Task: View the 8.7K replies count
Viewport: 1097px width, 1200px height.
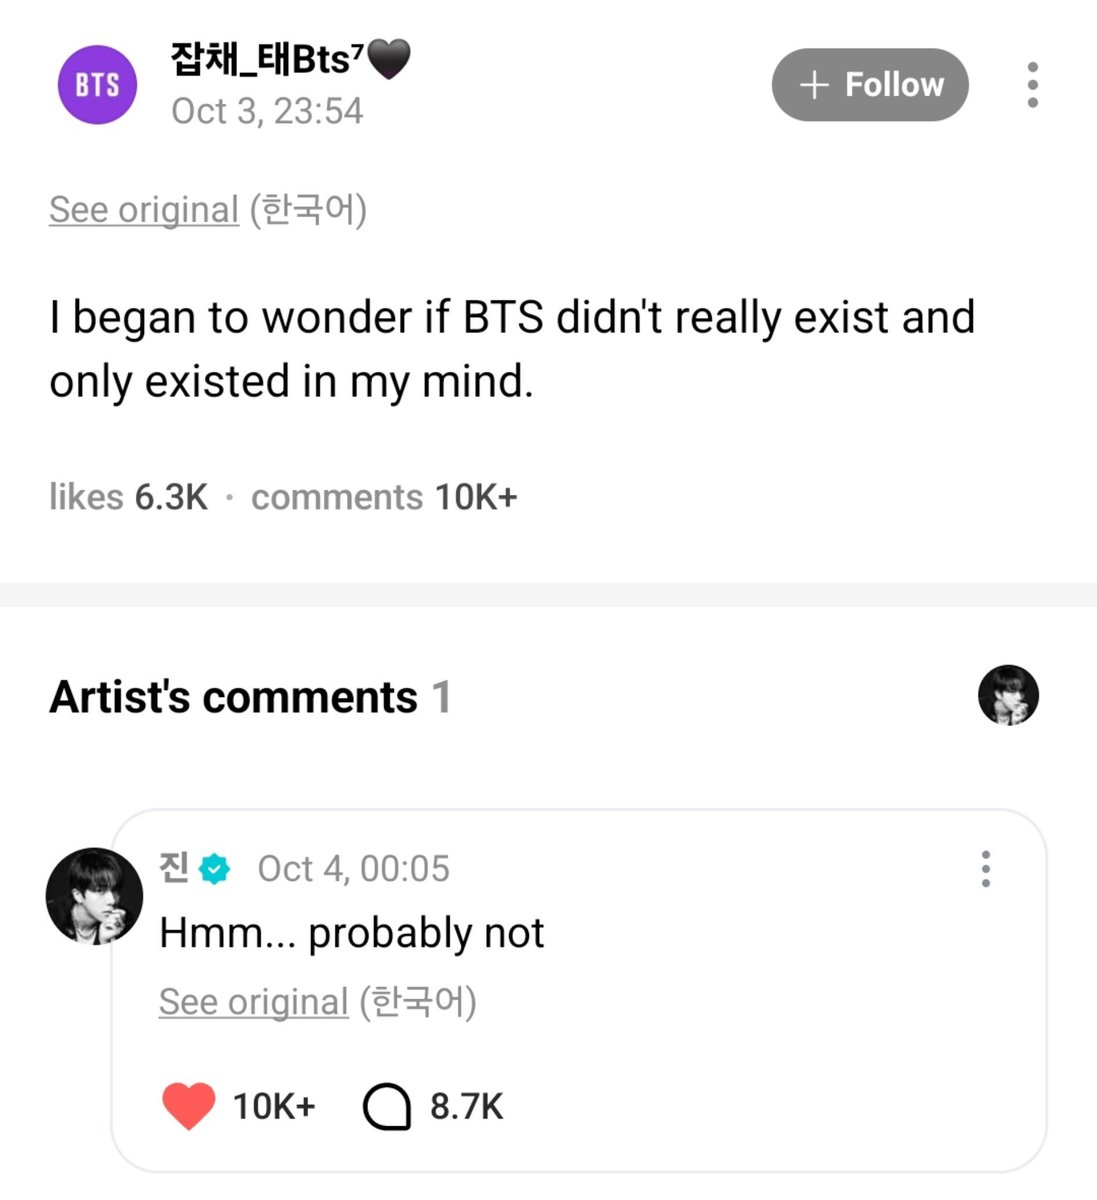Action: tap(466, 1107)
